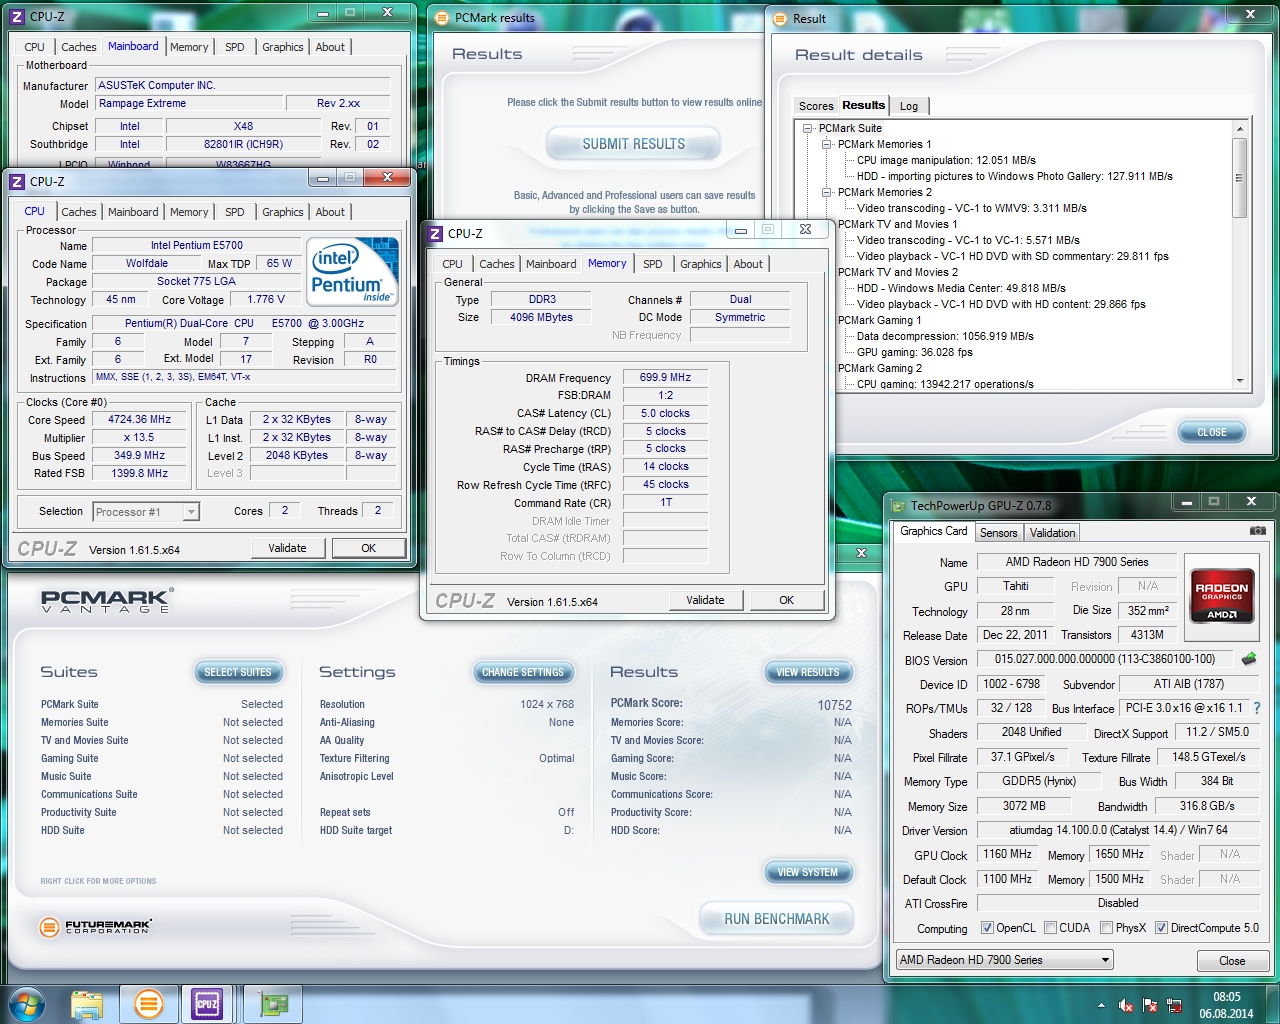Open Graphics tab in CPU-Z Memory window
Viewport: 1280px width, 1024px height.
(701, 264)
